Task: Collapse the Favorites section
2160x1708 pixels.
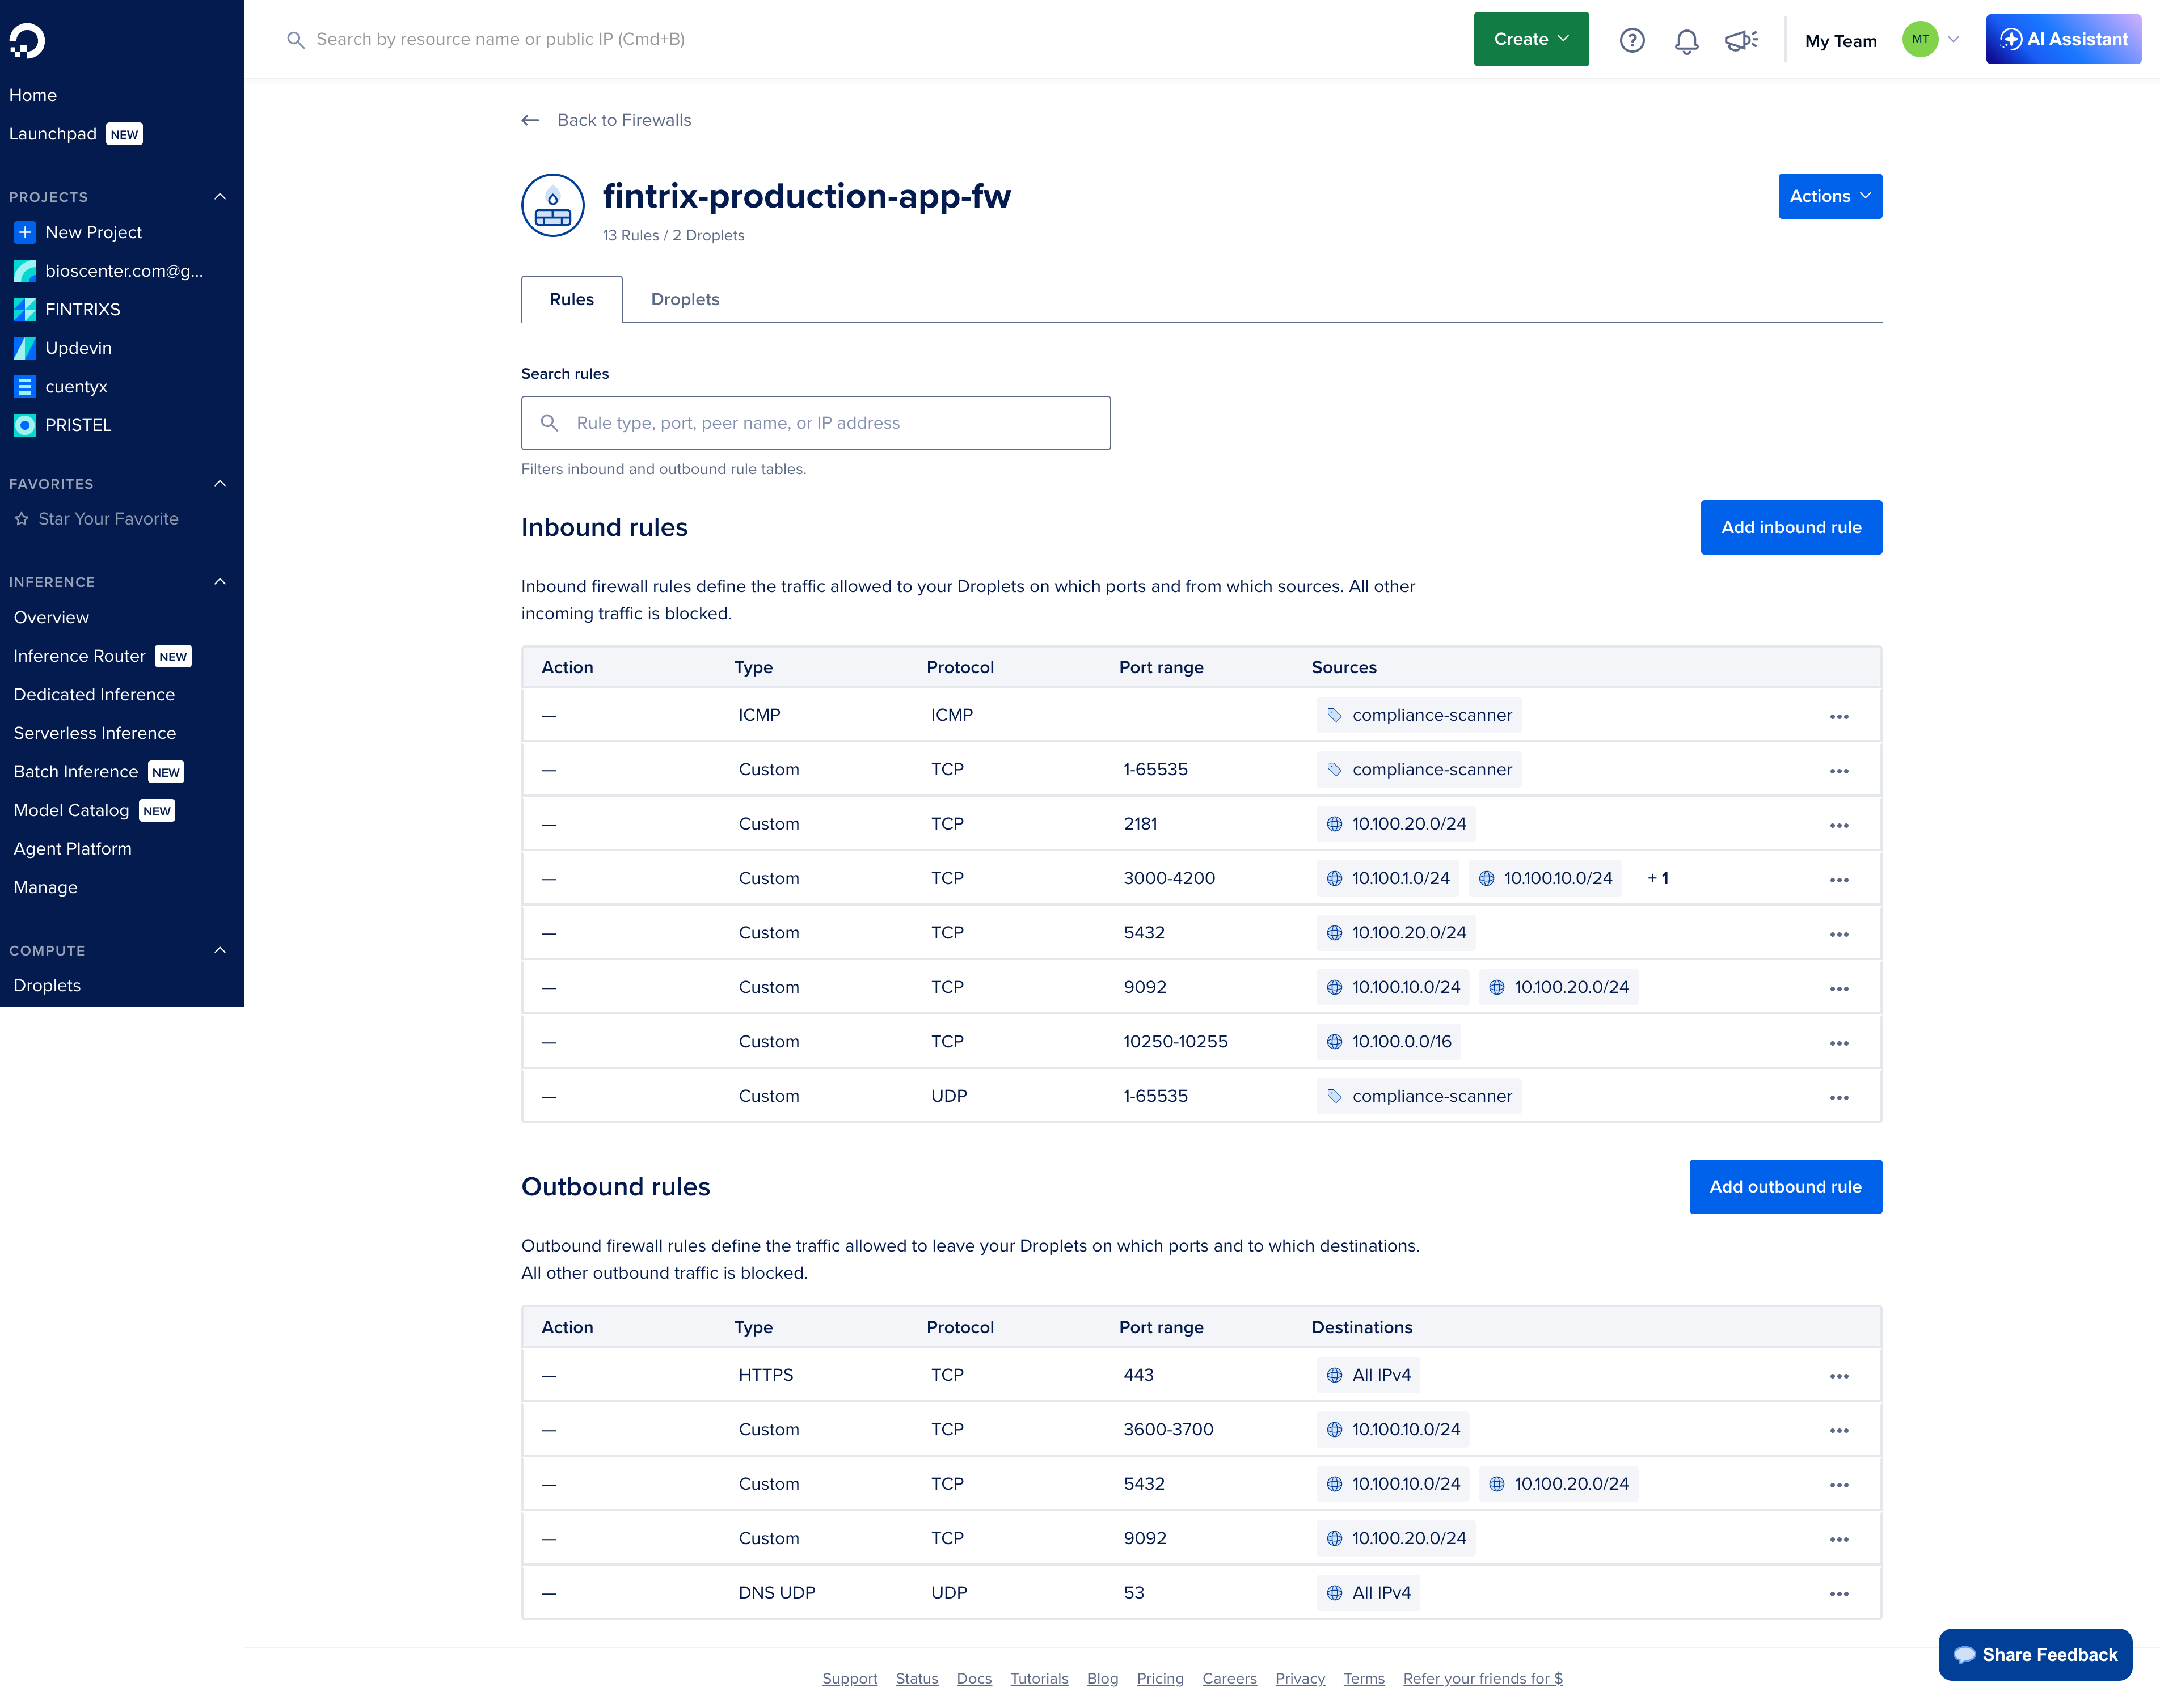Action: [x=220, y=483]
